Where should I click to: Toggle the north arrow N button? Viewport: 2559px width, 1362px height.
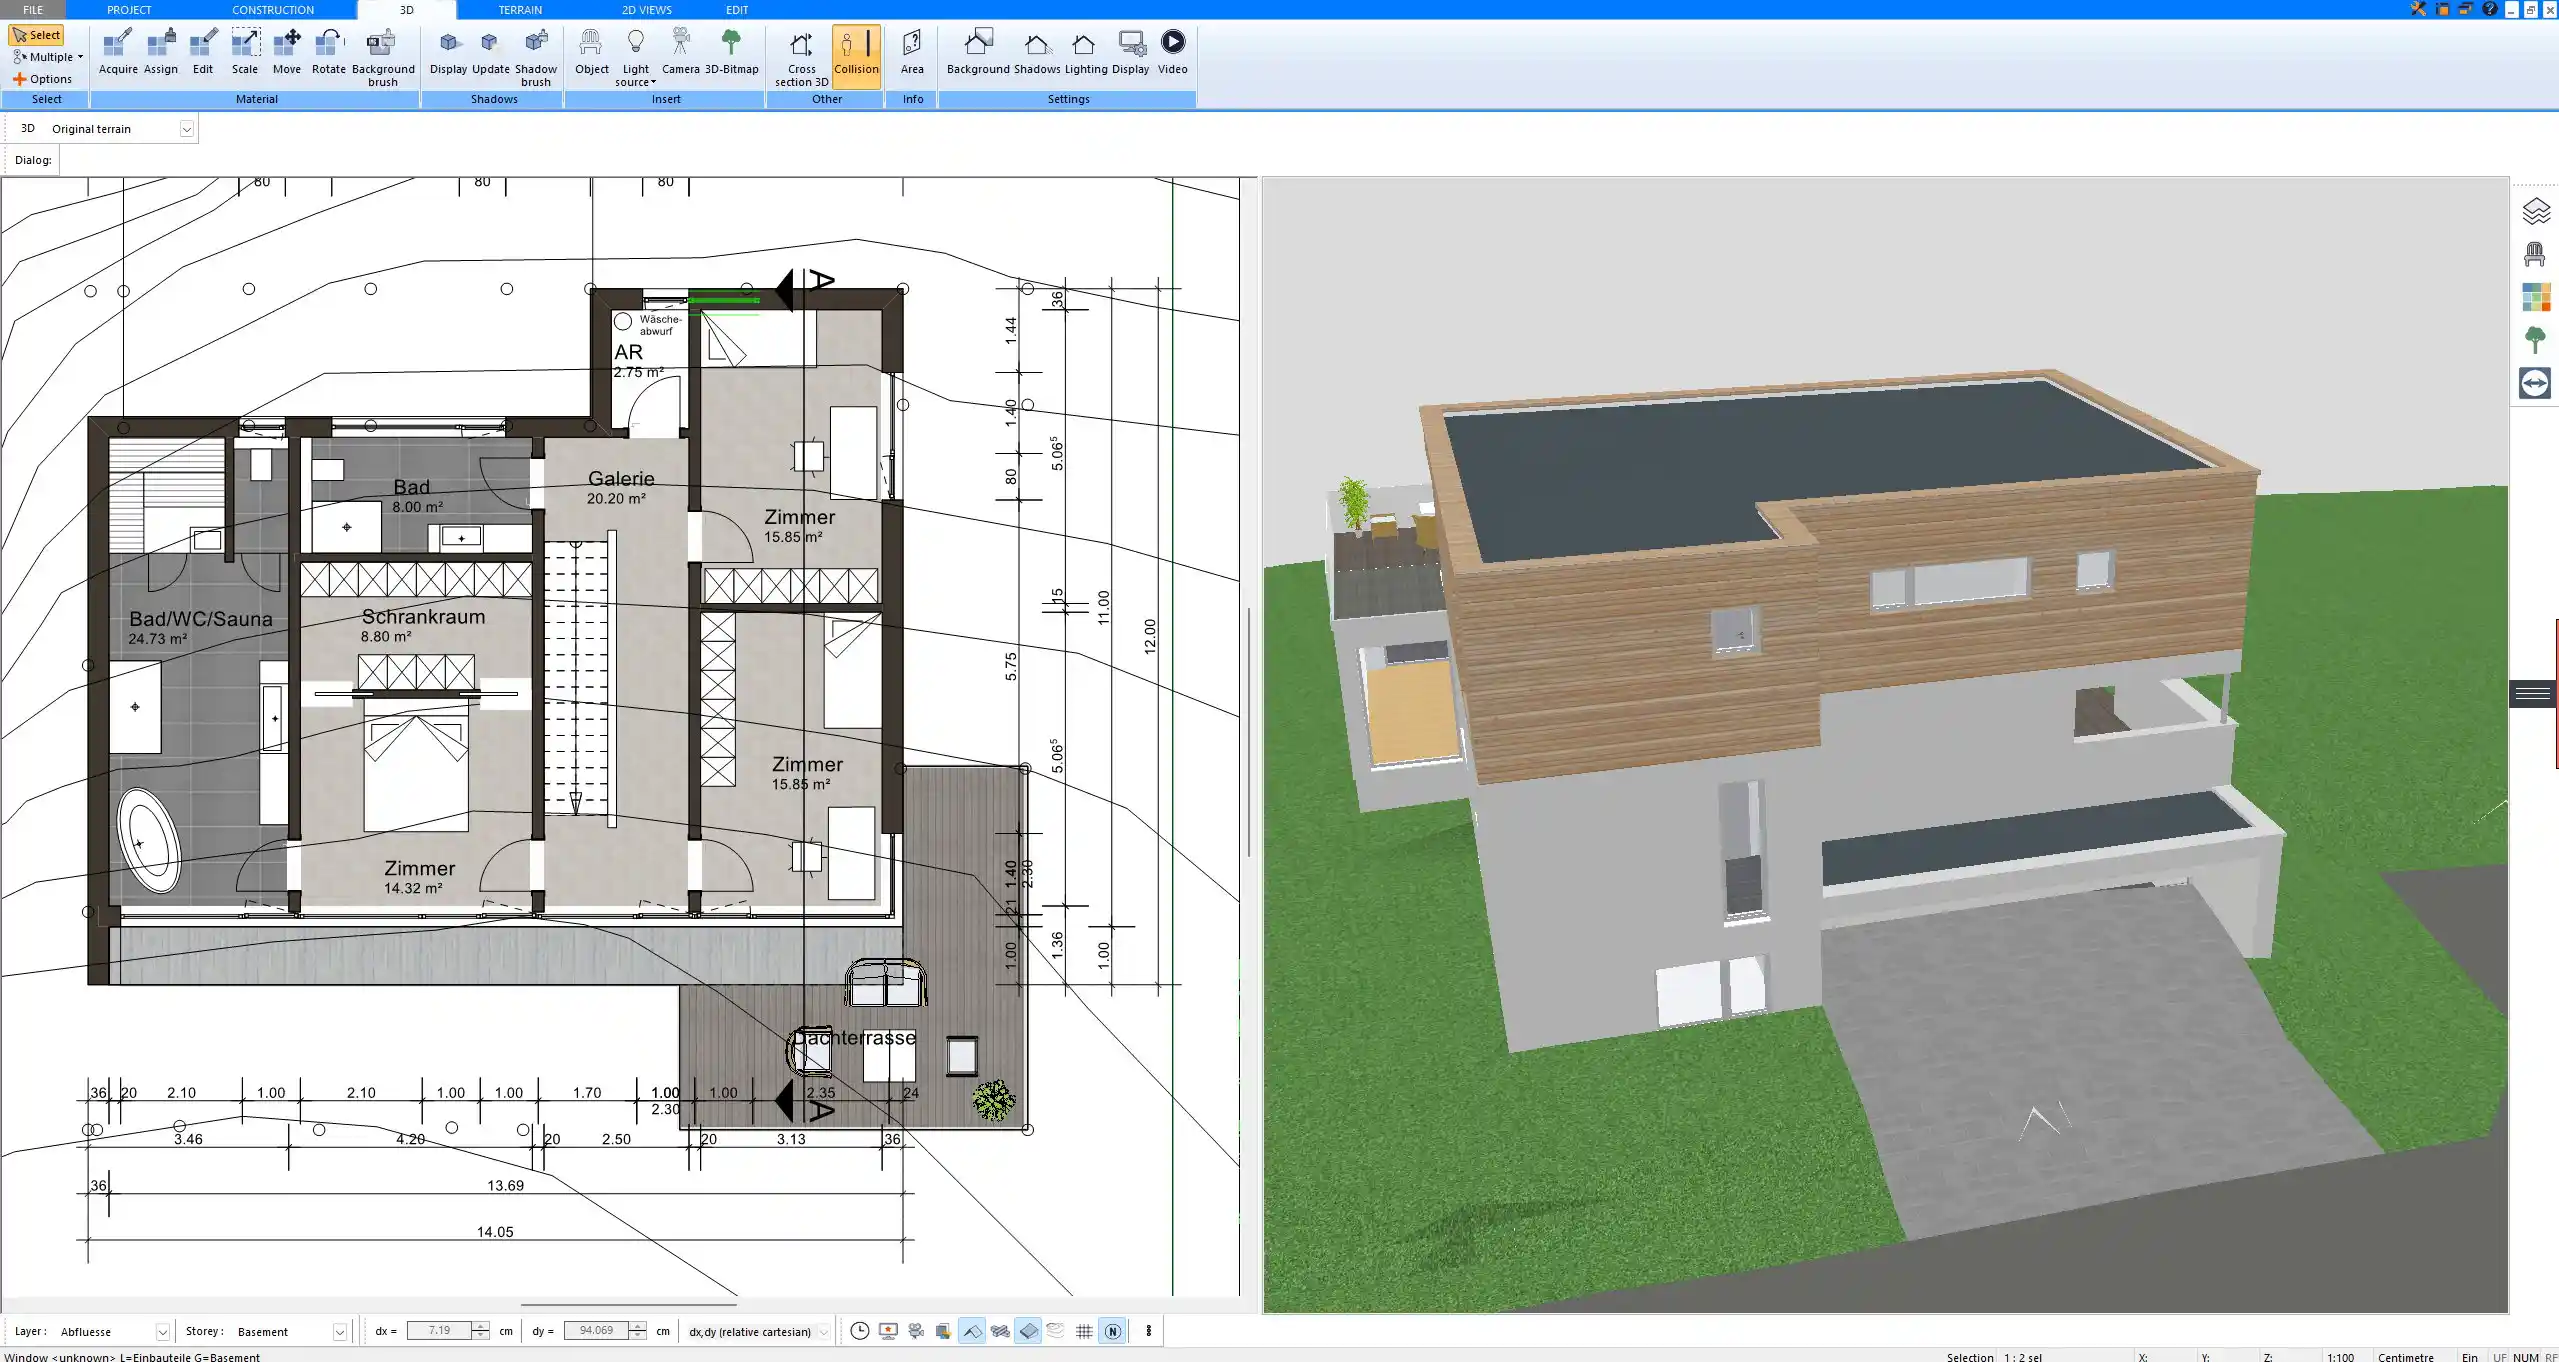click(1112, 1331)
